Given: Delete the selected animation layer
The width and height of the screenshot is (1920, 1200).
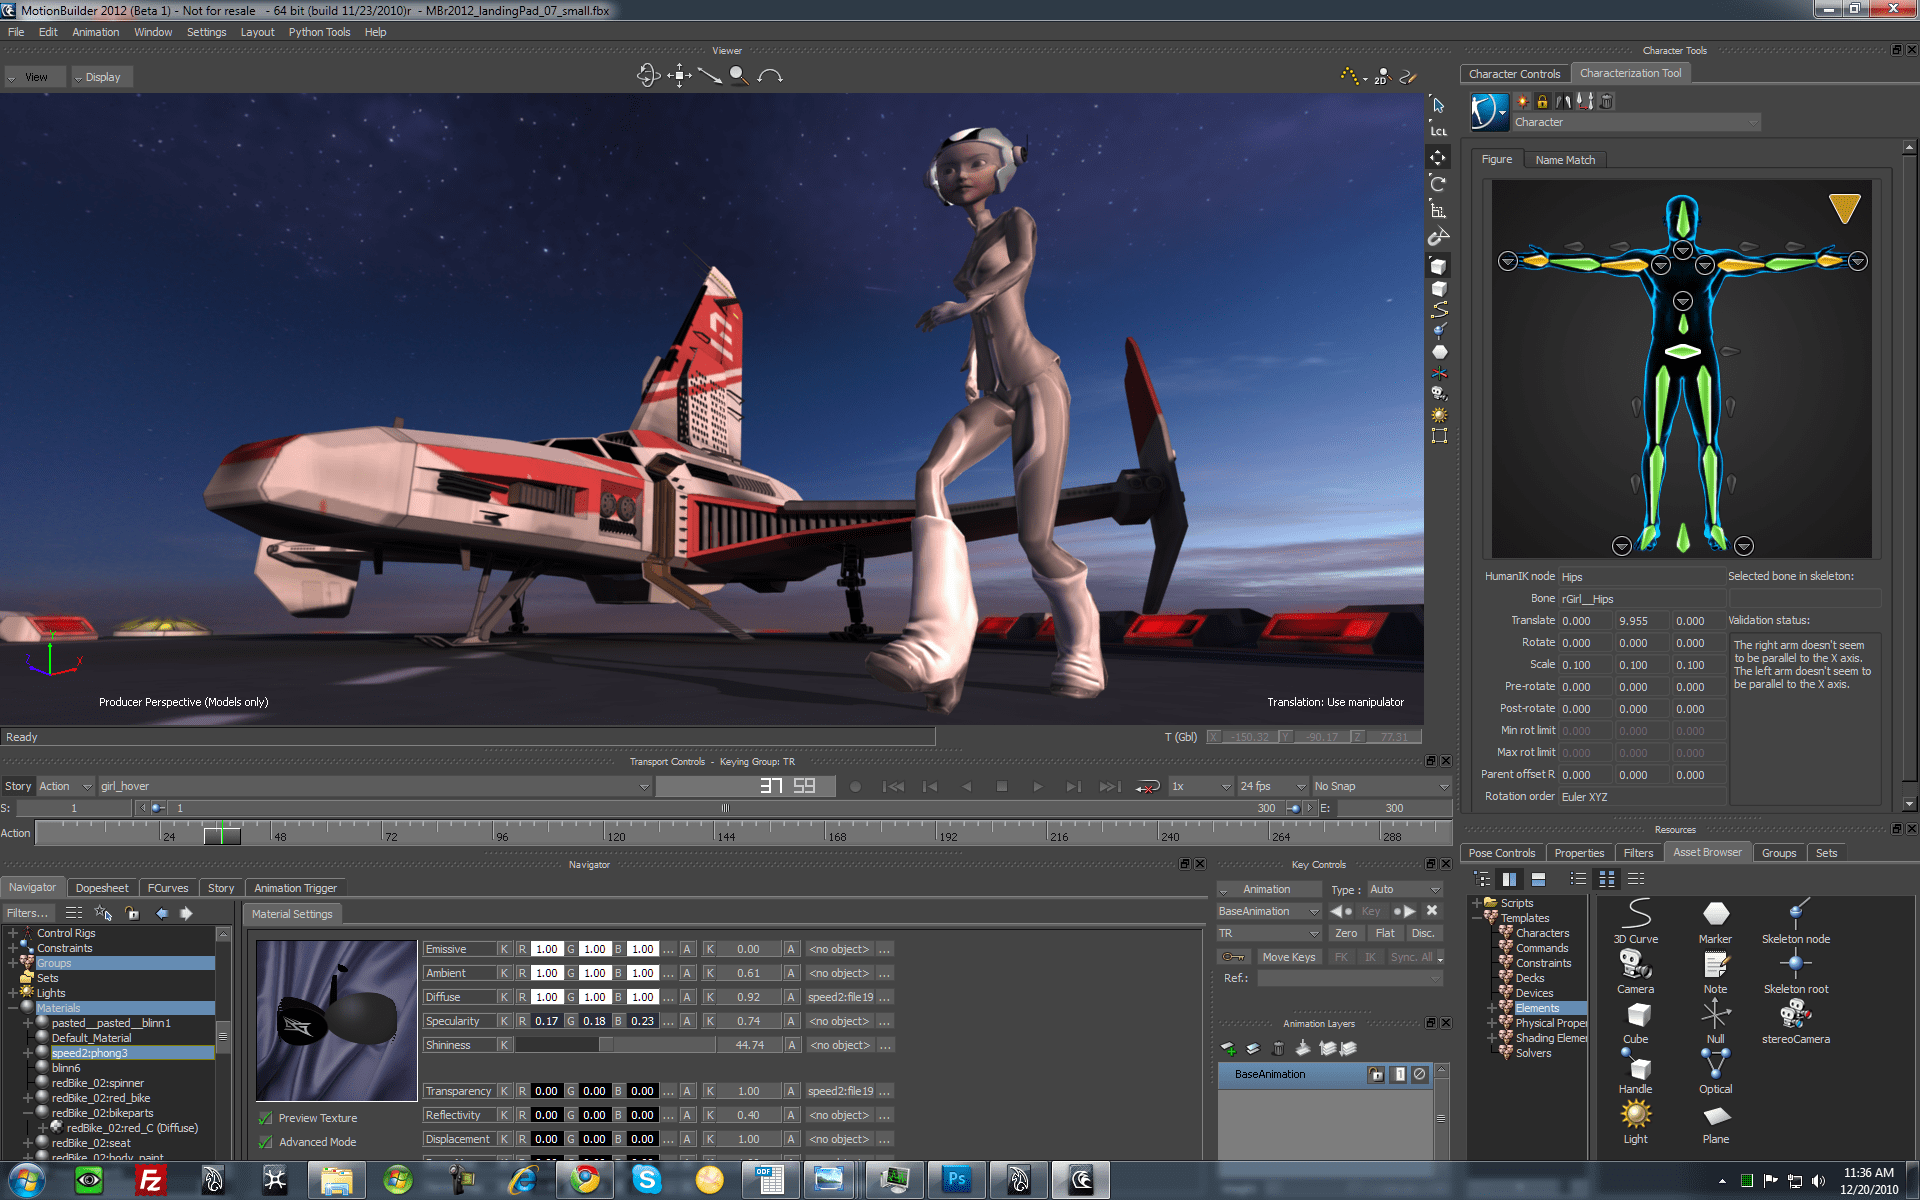Looking at the screenshot, I should tap(1278, 1048).
